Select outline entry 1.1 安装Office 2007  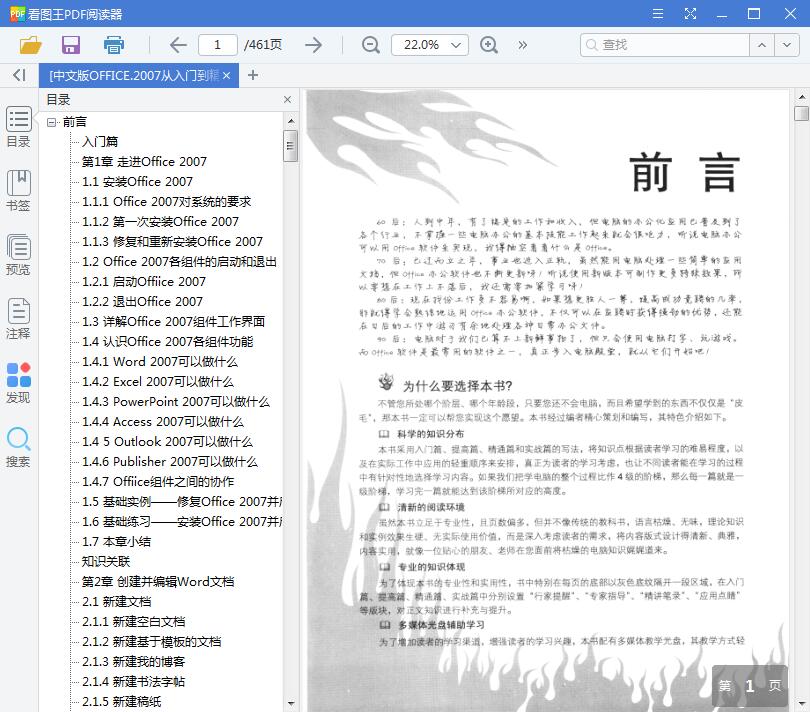click(x=137, y=182)
